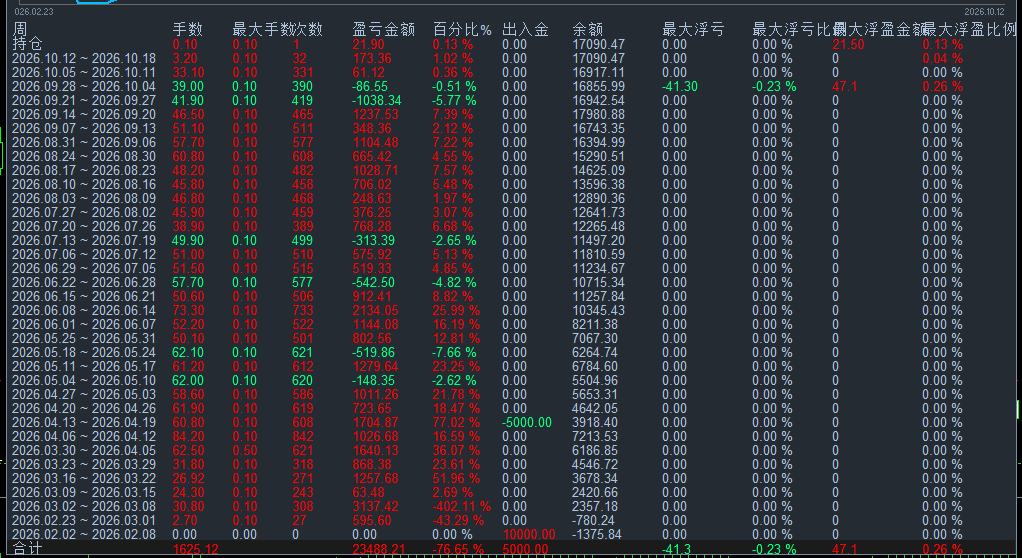Select week row 2026.07.06 ~ 2026.07.12
The height and width of the screenshot is (558, 1022).
point(84,255)
